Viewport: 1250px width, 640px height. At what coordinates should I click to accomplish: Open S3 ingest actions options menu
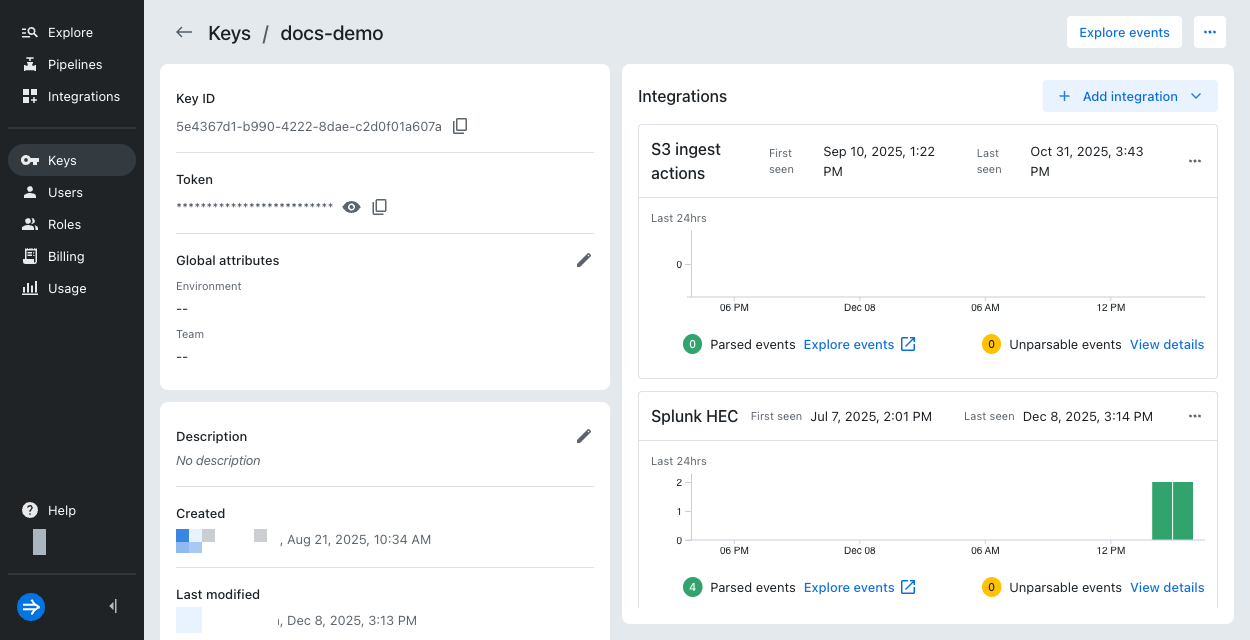click(x=1194, y=161)
